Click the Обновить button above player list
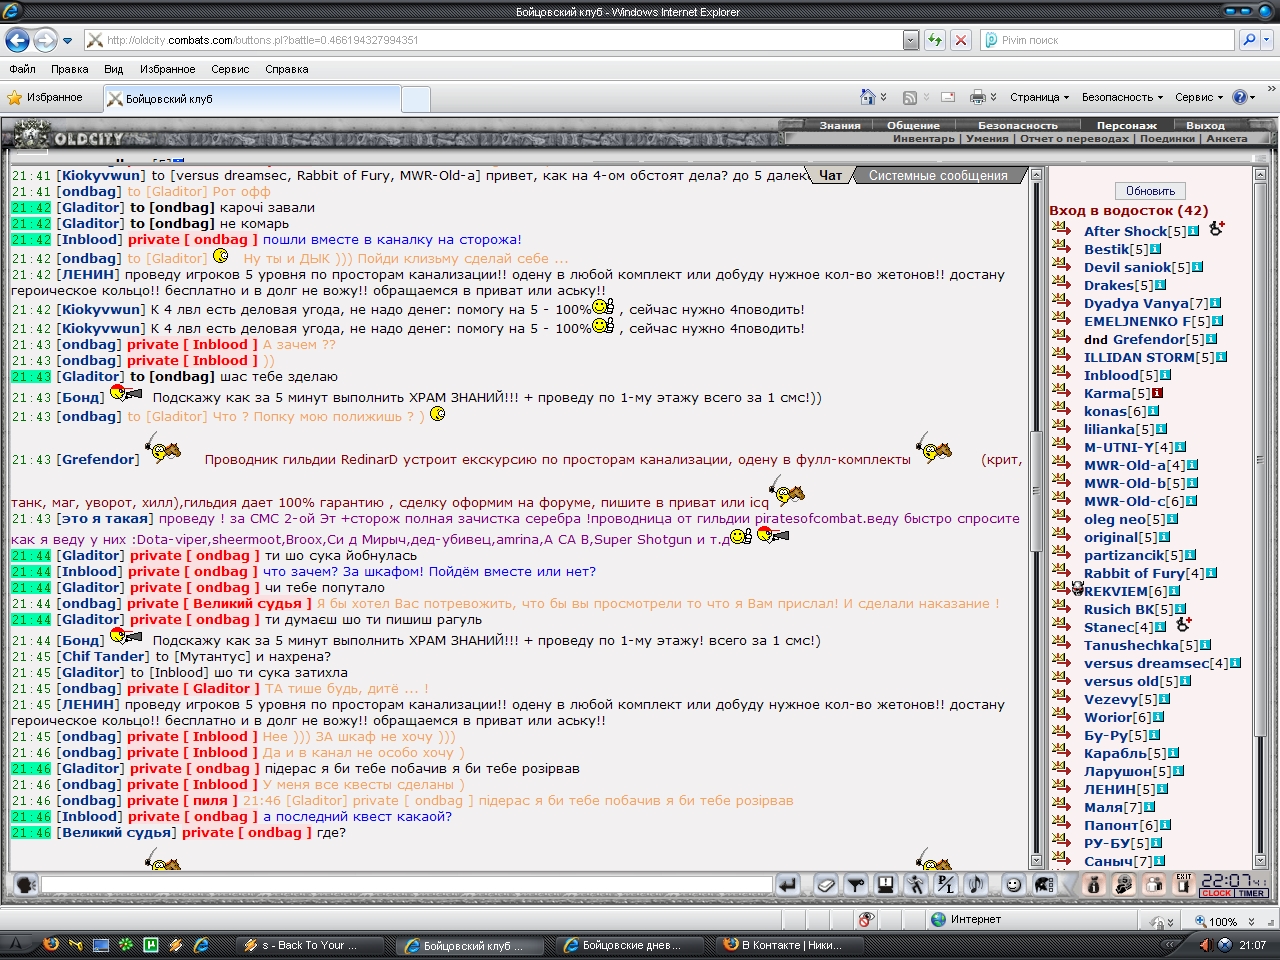This screenshot has width=1280, height=960. (x=1150, y=191)
